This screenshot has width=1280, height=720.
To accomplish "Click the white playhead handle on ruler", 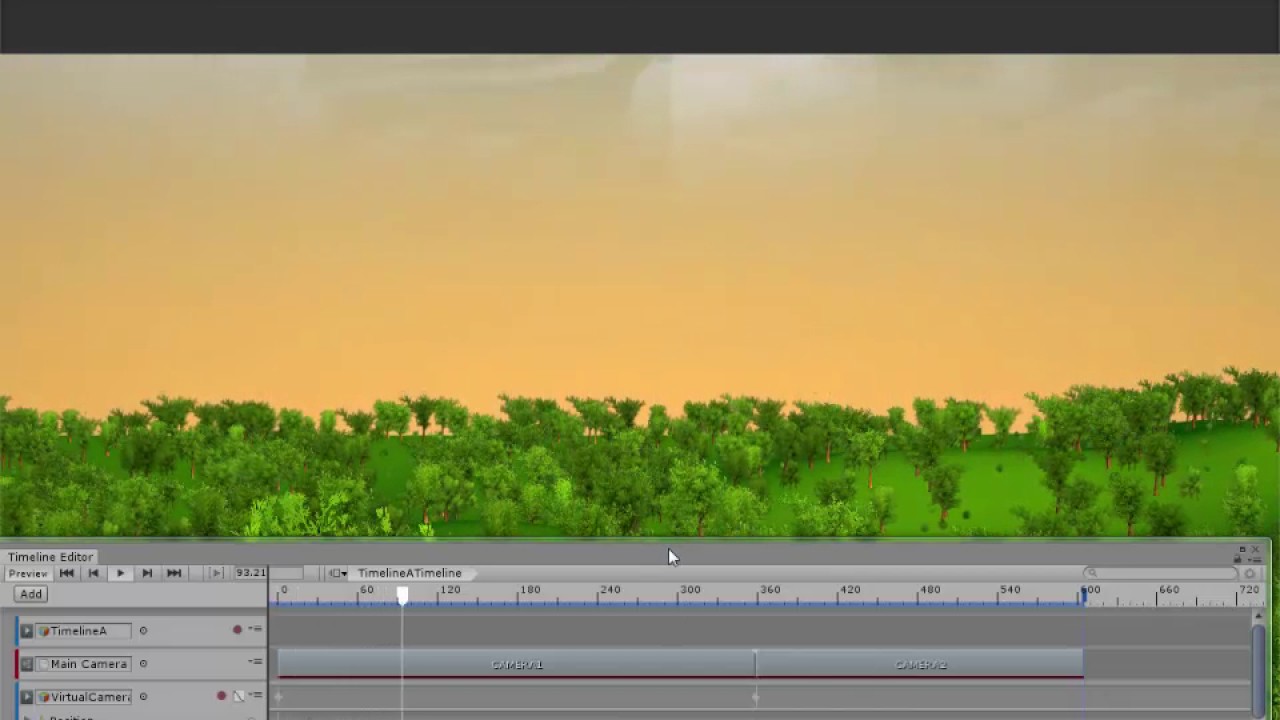I will [x=402, y=596].
